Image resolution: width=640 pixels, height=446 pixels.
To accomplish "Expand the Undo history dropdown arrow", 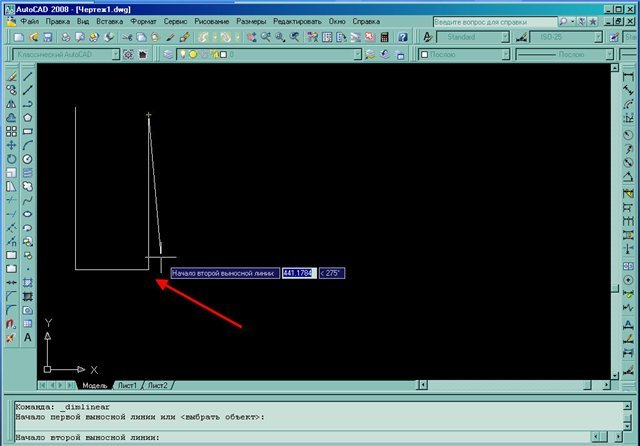I will coord(215,38).
